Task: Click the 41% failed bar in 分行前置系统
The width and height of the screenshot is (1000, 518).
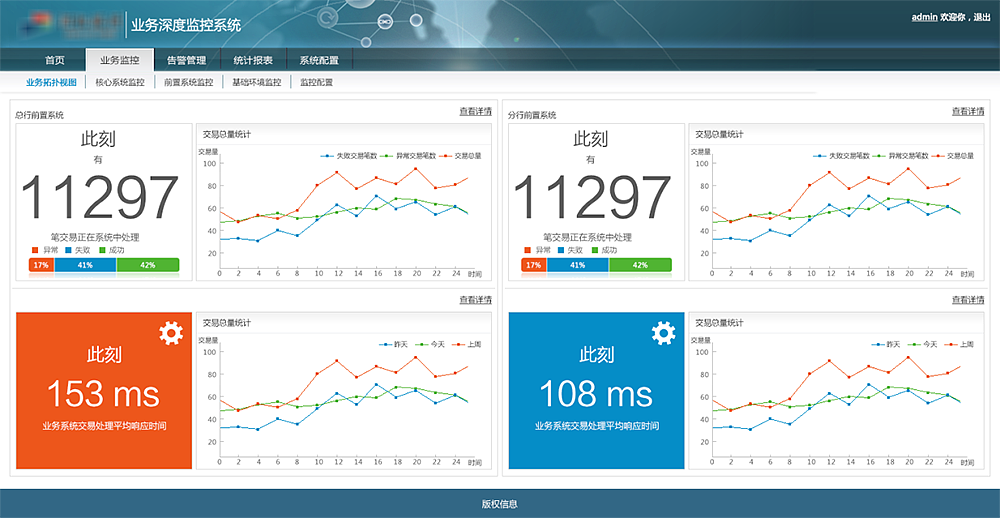Action: (578, 265)
